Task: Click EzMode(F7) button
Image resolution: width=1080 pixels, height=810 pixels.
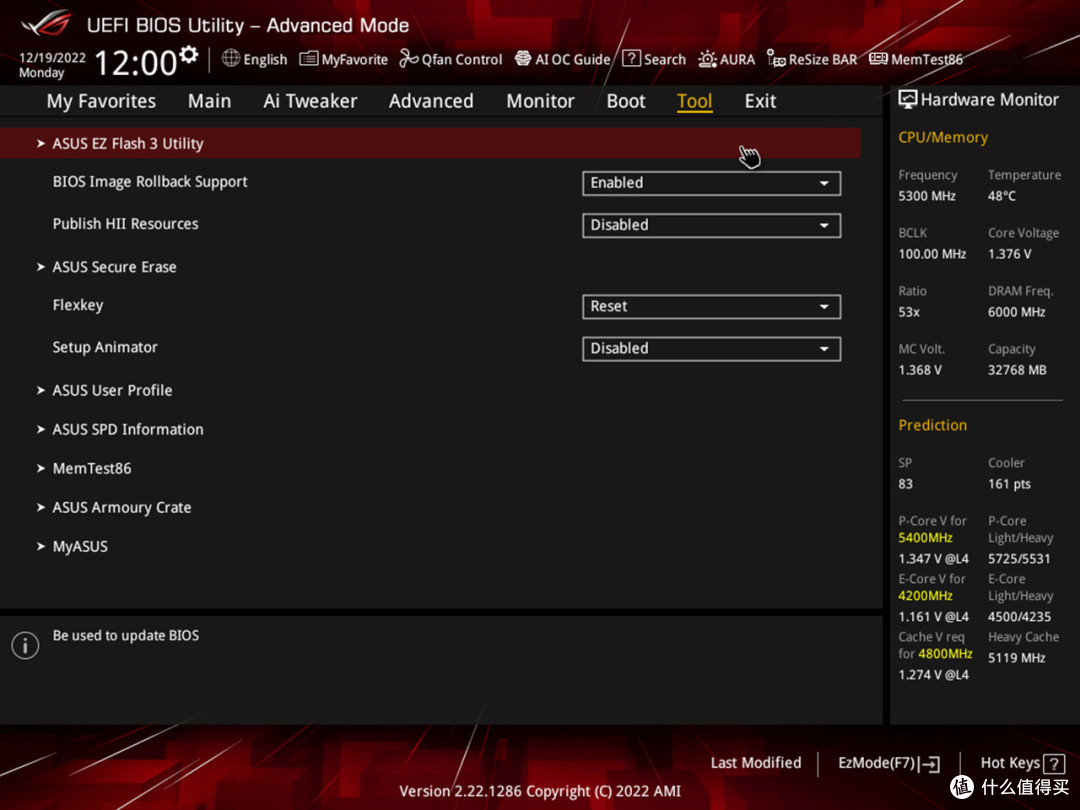Action: click(x=889, y=763)
